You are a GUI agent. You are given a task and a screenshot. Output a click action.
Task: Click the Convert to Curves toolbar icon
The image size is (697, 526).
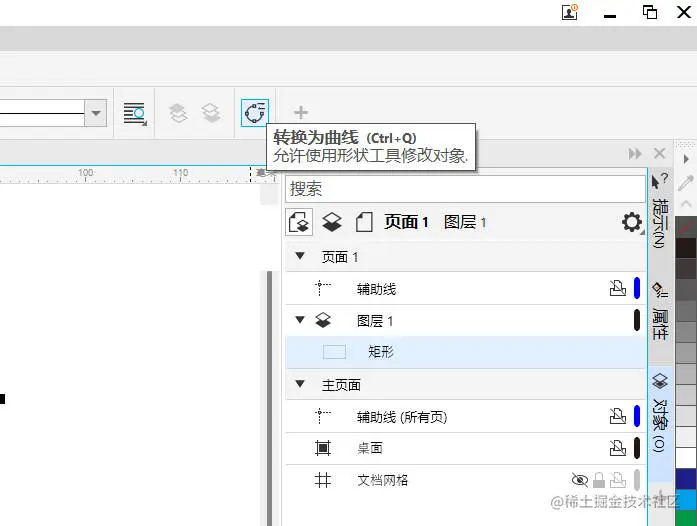tap(255, 113)
